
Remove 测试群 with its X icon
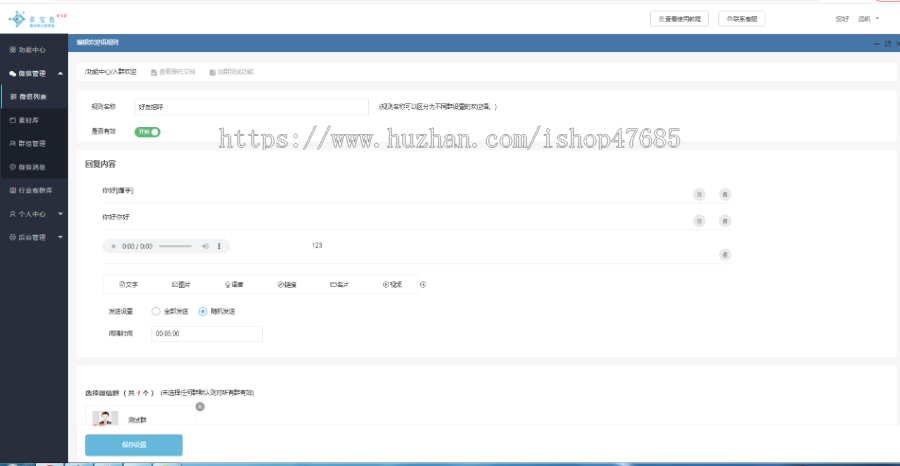coord(200,406)
